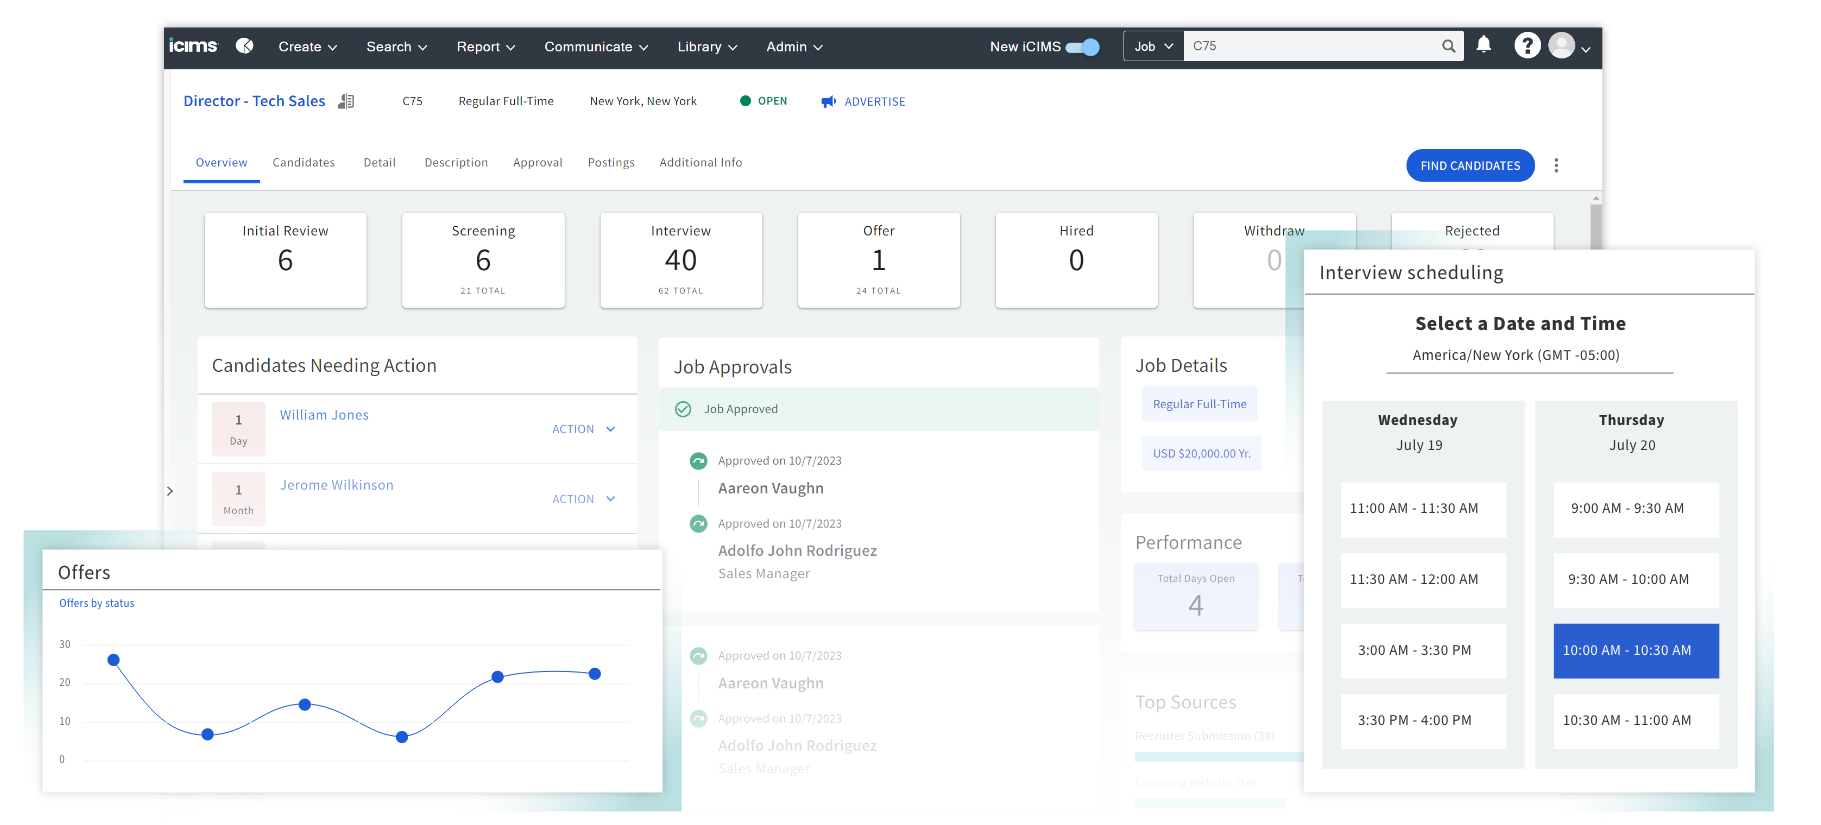
Task: Click the search magnifying glass icon
Action: (1448, 46)
